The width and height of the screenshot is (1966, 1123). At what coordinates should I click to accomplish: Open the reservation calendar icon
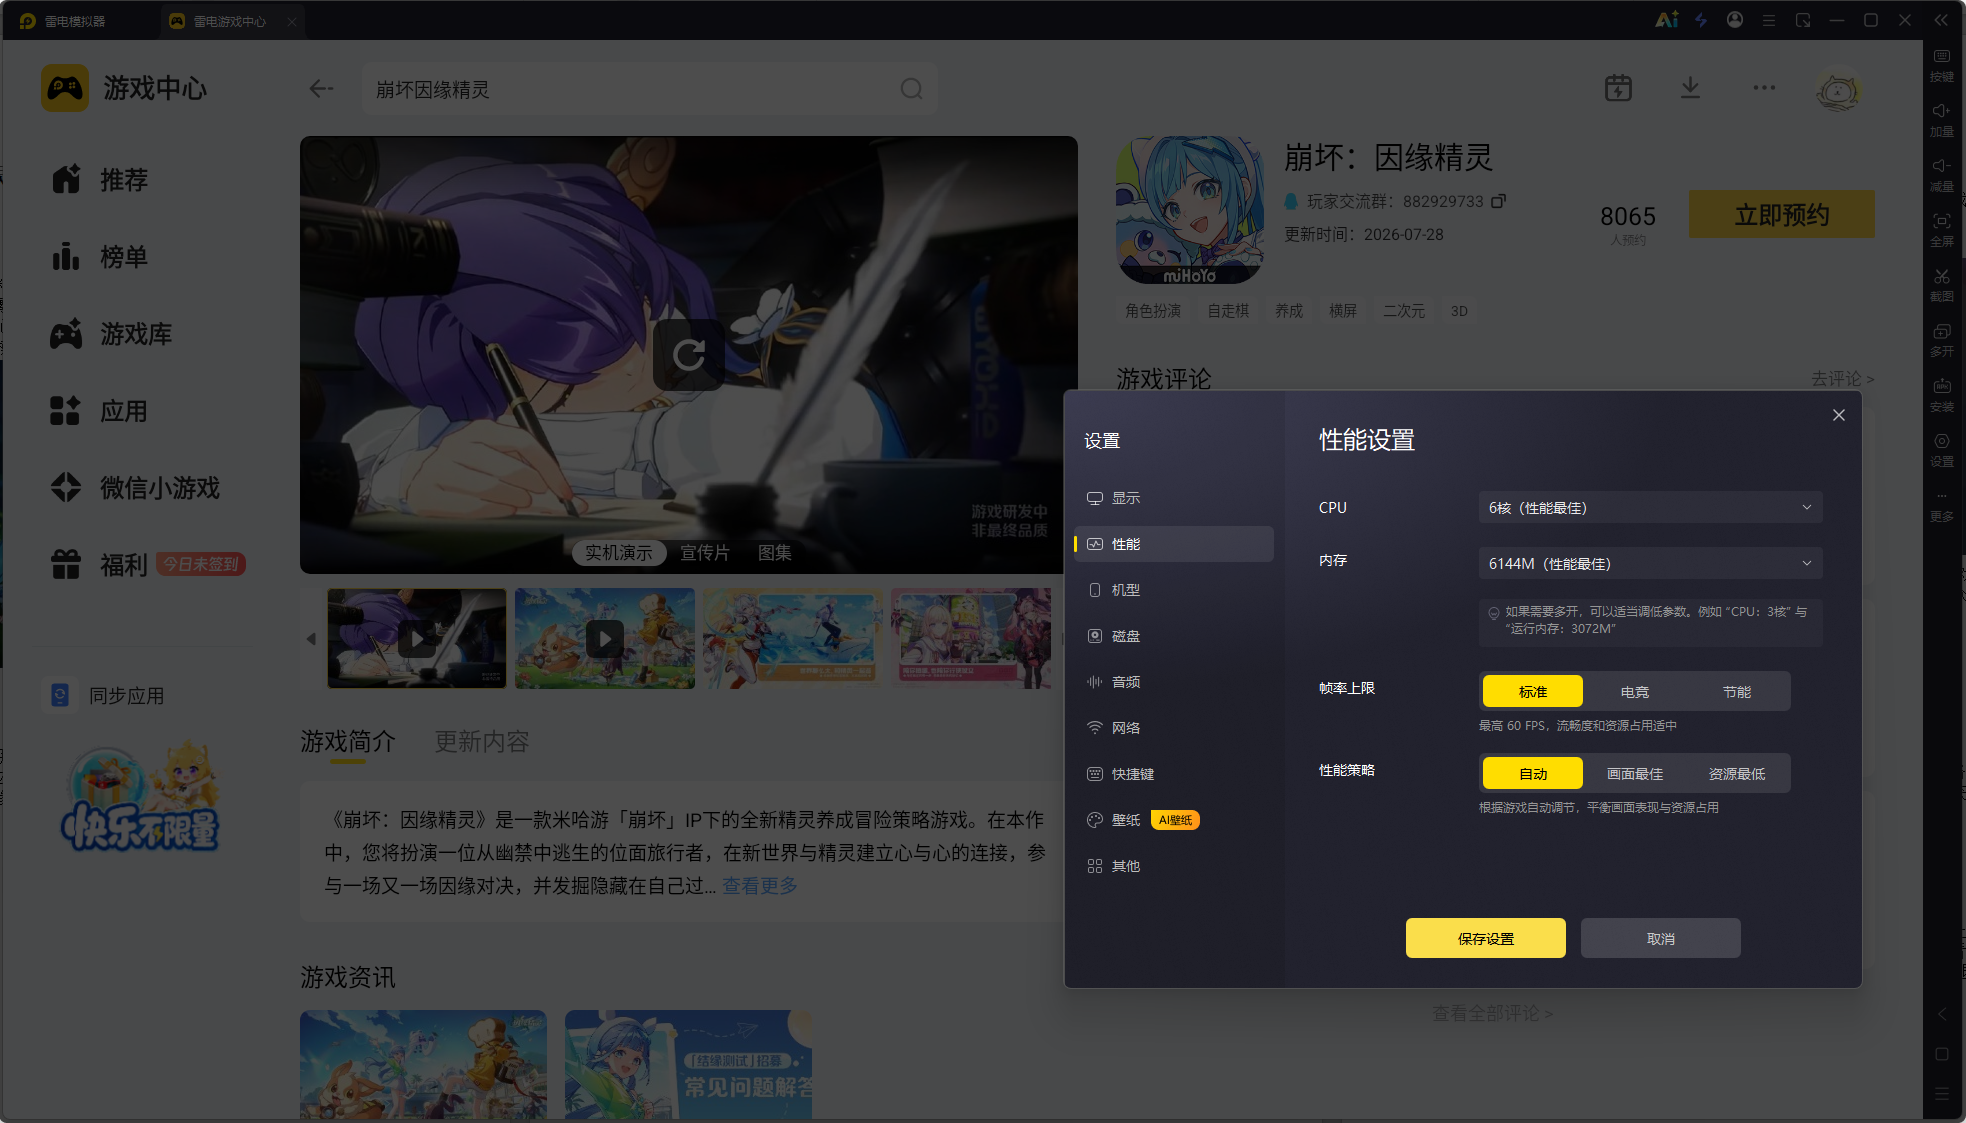[x=1618, y=88]
